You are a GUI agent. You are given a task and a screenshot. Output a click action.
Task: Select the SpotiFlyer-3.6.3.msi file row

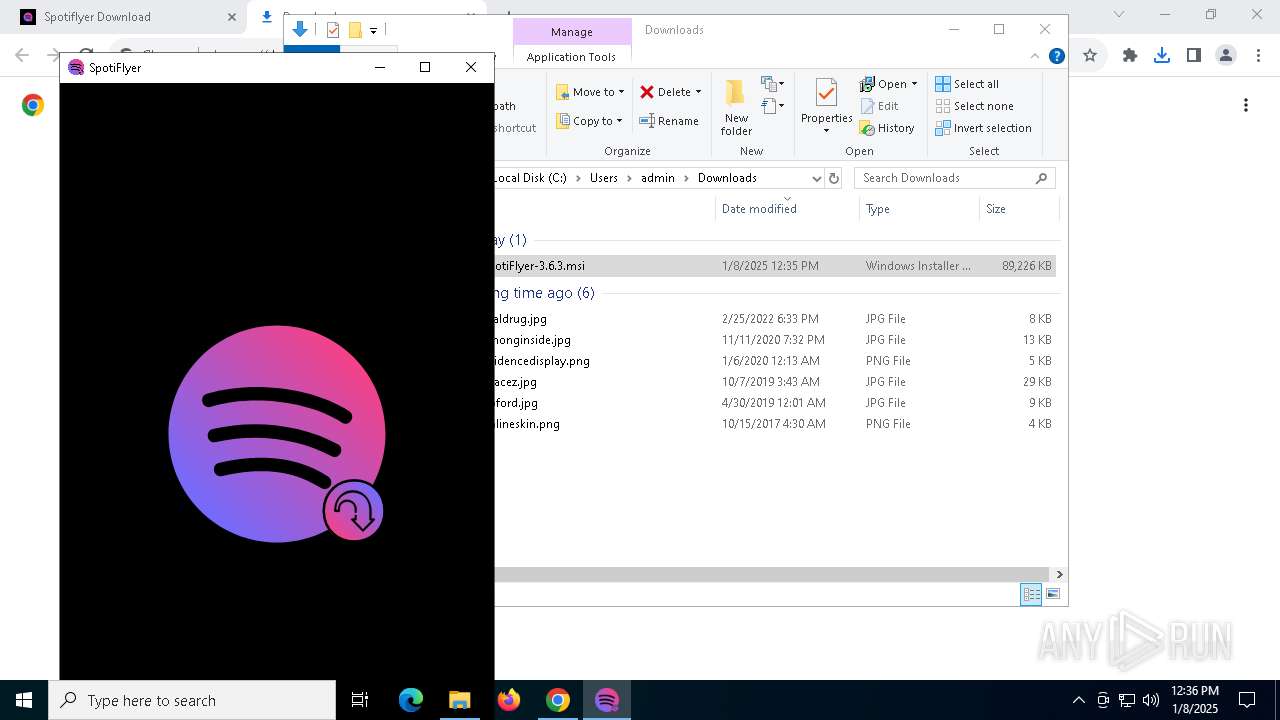click(775, 266)
